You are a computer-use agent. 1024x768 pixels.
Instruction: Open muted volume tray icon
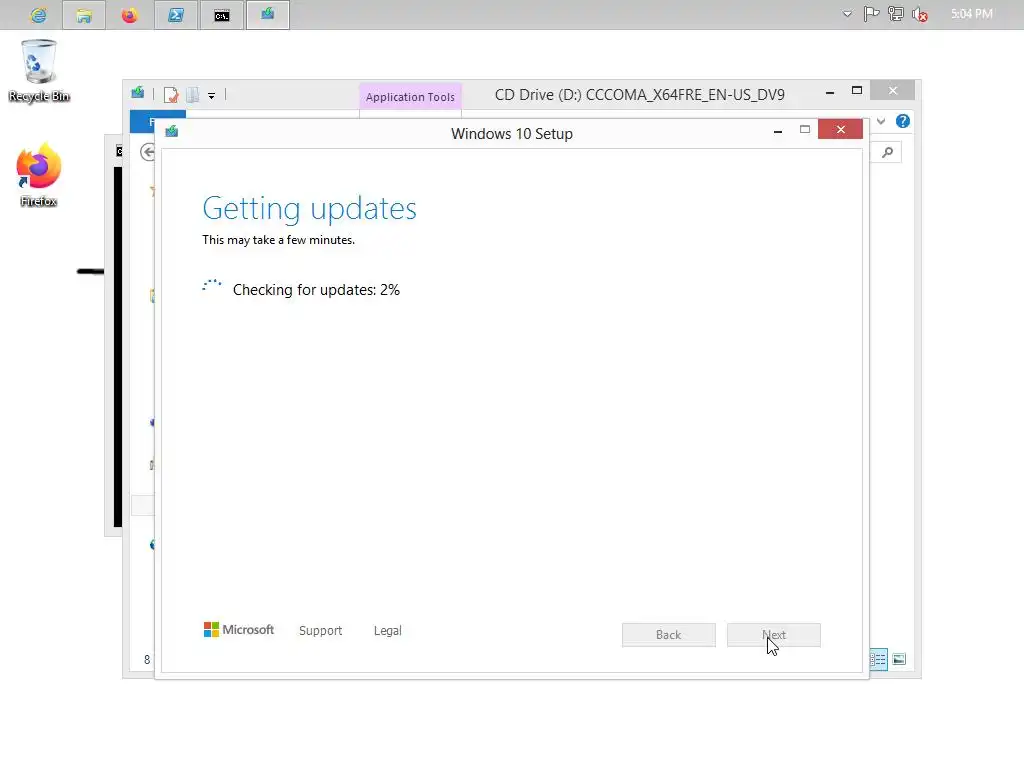[920, 14]
